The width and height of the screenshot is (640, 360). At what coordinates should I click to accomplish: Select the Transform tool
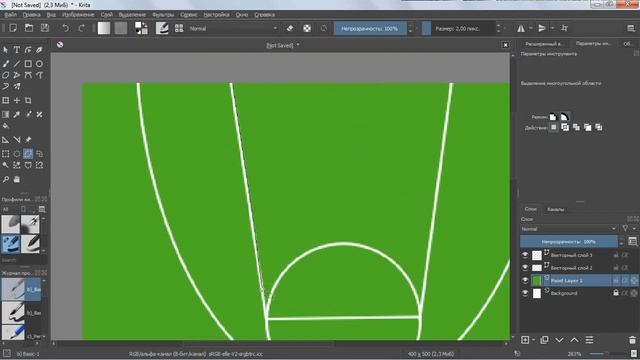point(6,100)
